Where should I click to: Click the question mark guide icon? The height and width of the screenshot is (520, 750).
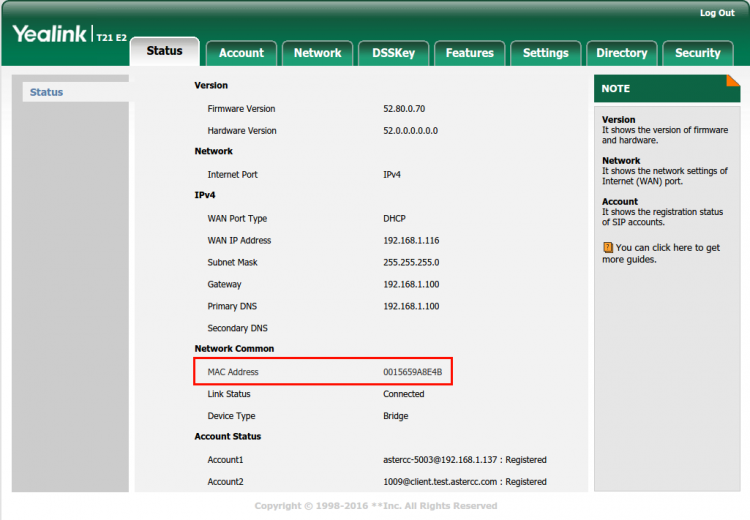[x=607, y=248]
